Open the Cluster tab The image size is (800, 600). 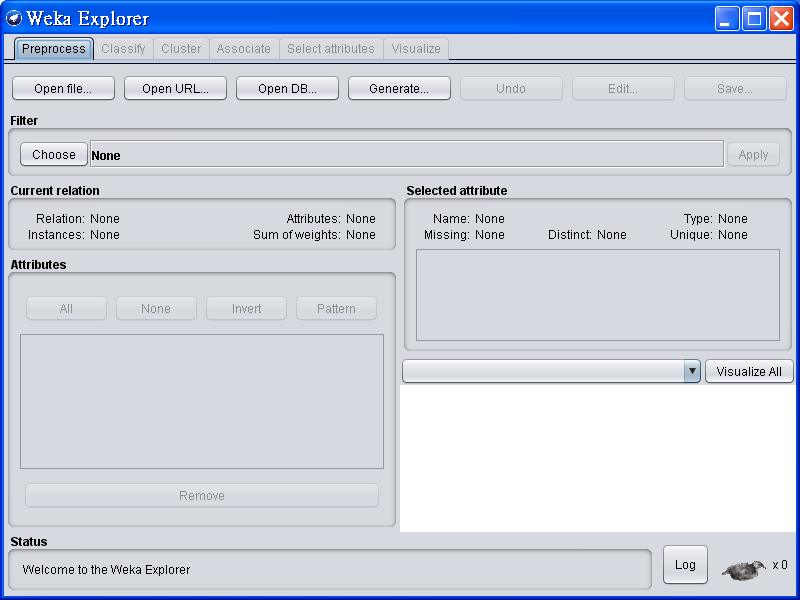(181, 49)
